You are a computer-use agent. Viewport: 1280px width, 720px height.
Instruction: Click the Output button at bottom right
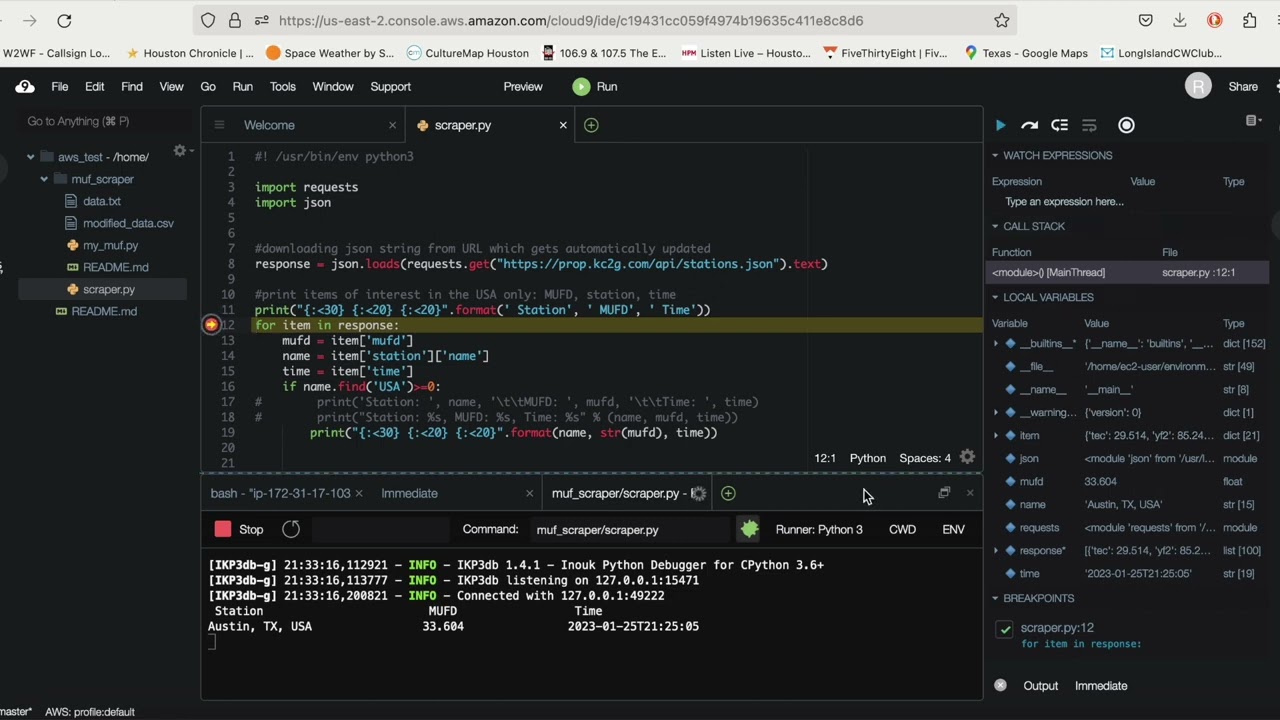[x=1040, y=685]
